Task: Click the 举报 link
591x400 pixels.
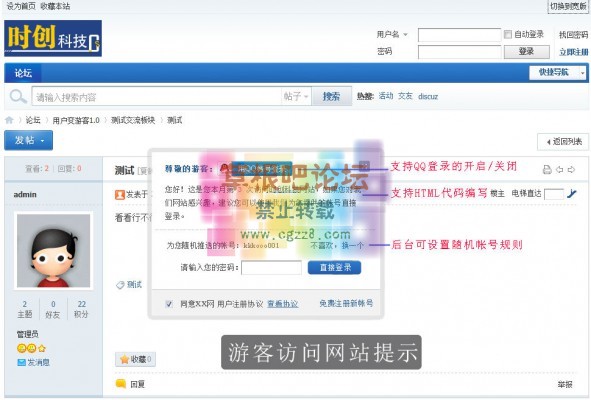Action: tap(565, 384)
